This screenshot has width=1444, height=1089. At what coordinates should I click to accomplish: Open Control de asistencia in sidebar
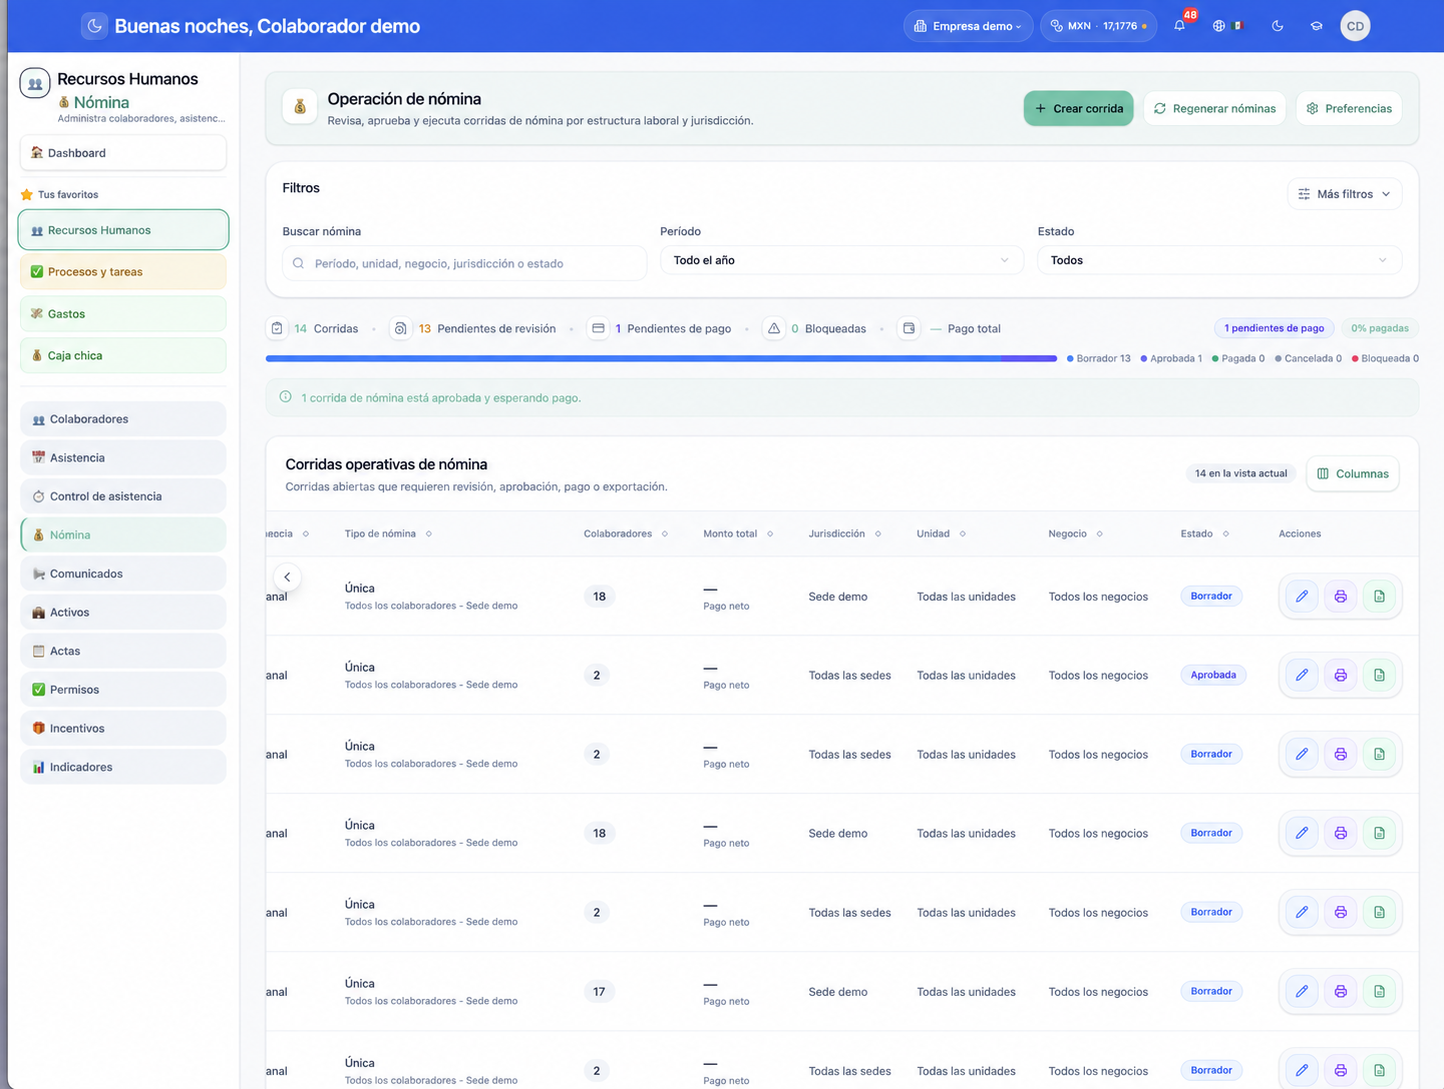123,496
